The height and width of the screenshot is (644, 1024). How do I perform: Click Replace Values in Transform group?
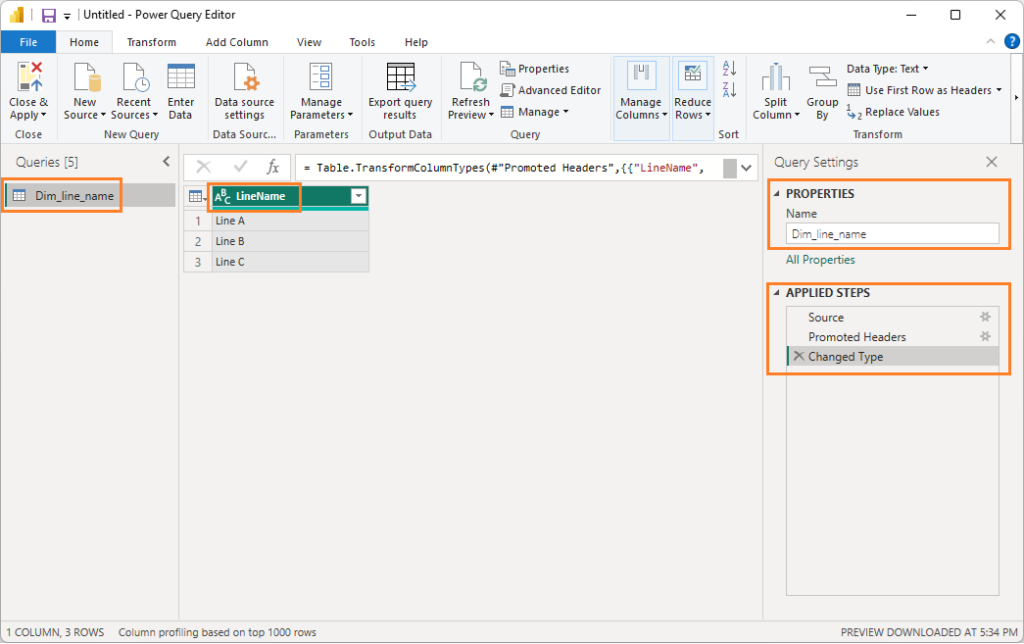pos(893,112)
